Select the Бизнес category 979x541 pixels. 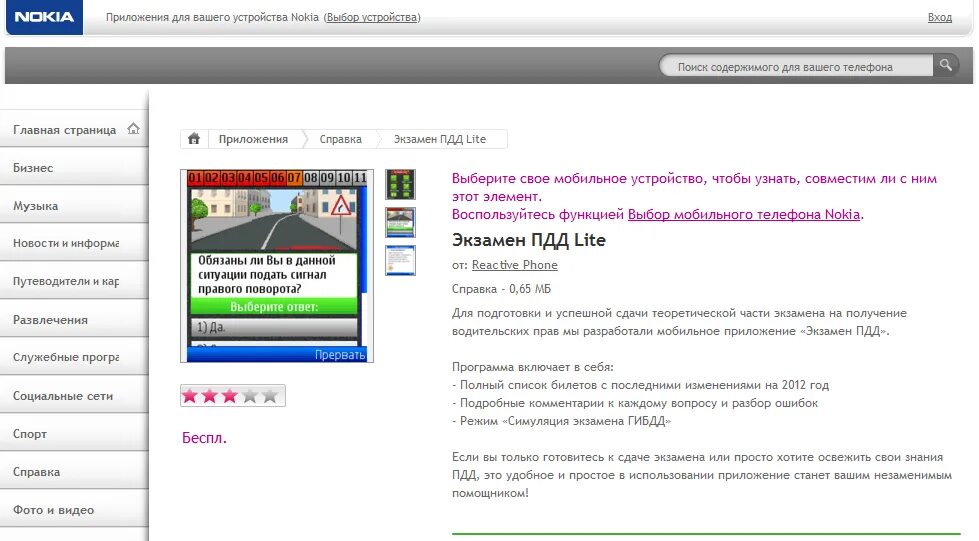point(74,167)
